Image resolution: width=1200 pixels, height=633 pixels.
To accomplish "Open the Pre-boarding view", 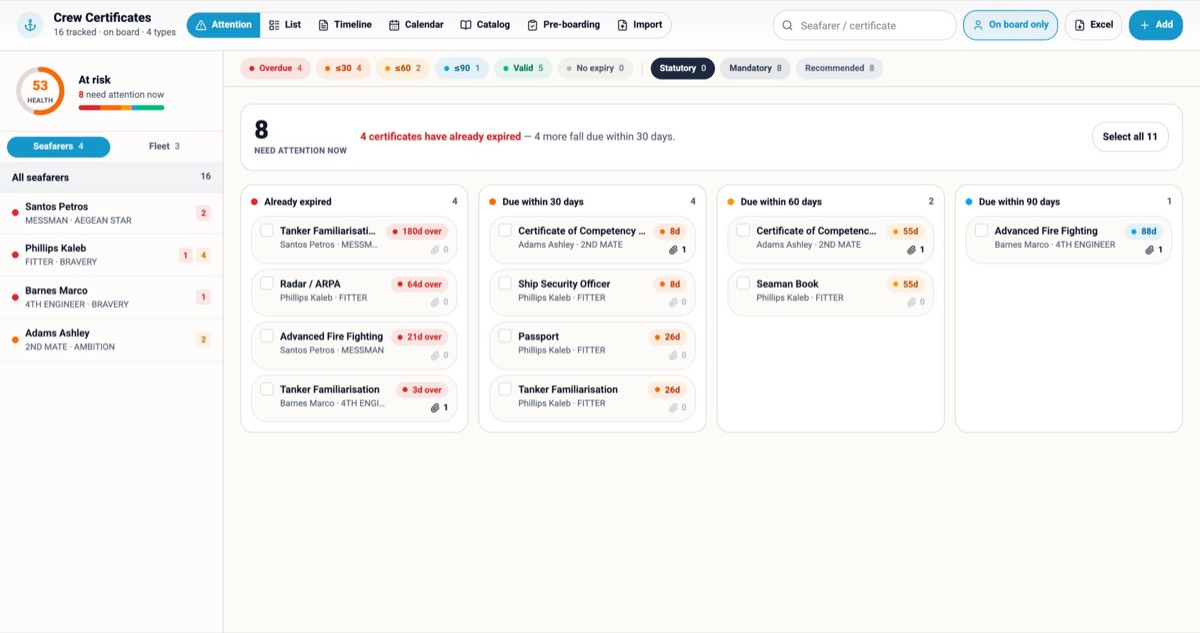I will (x=564, y=25).
